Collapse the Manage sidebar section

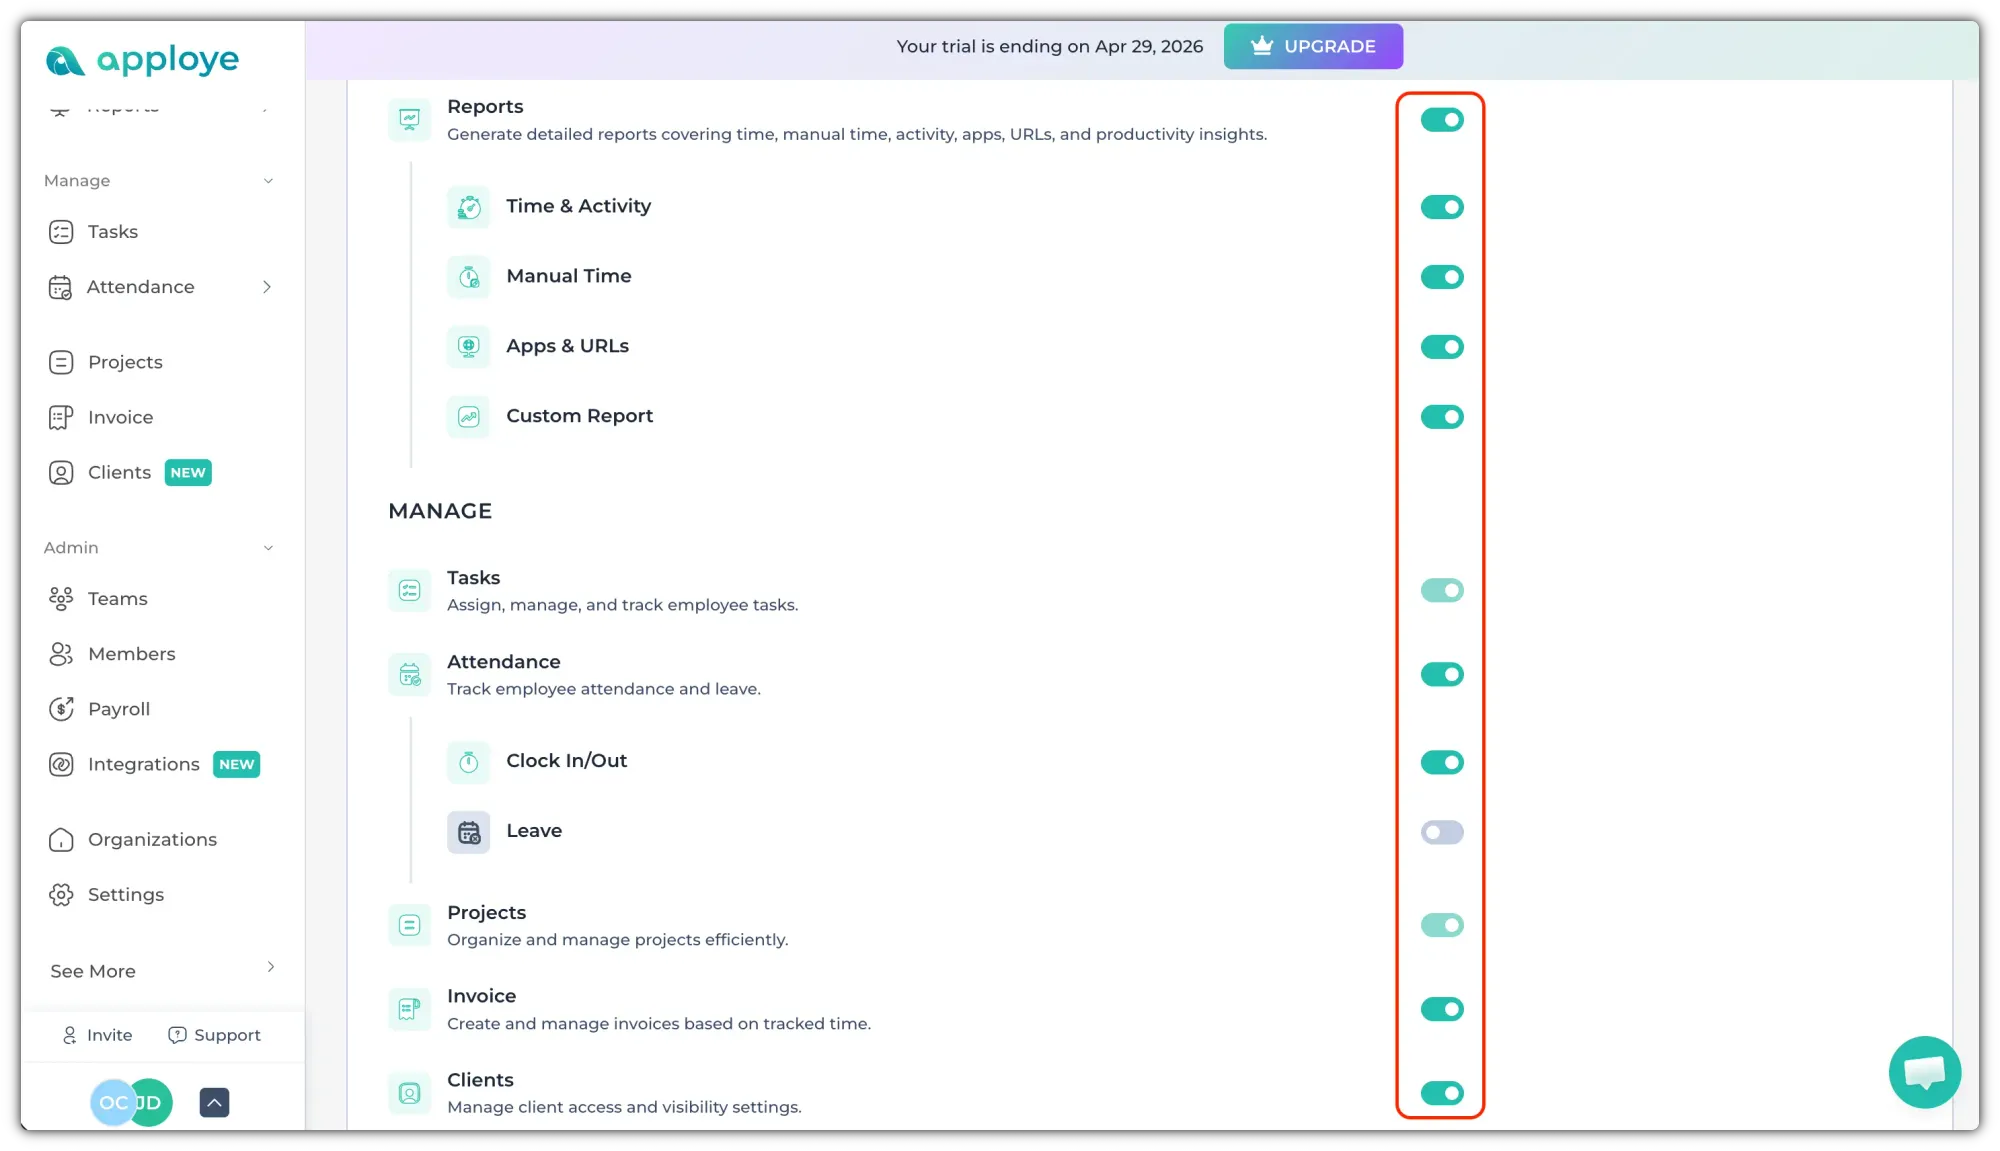pos(268,181)
